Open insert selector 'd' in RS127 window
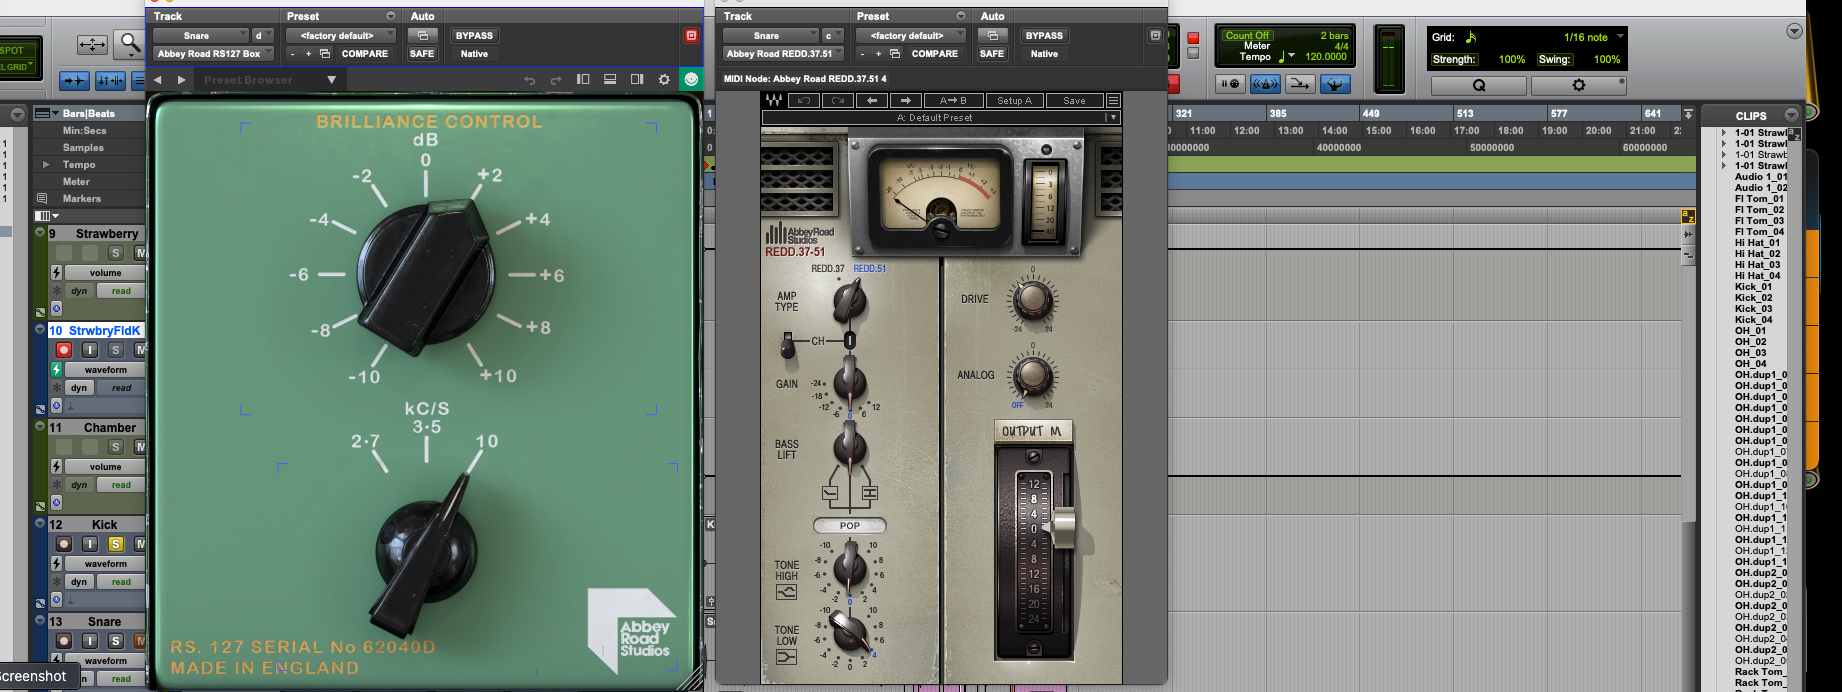The image size is (1842, 692). tap(262, 35)
